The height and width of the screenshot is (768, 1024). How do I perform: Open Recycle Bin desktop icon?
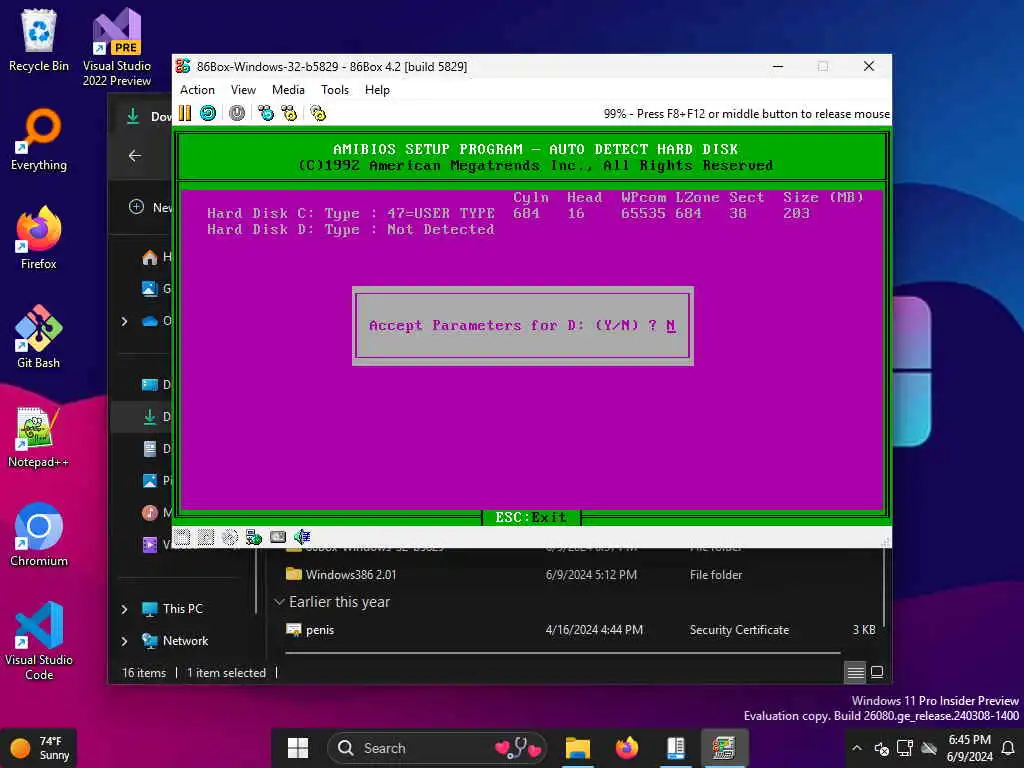tap(39, 40)
